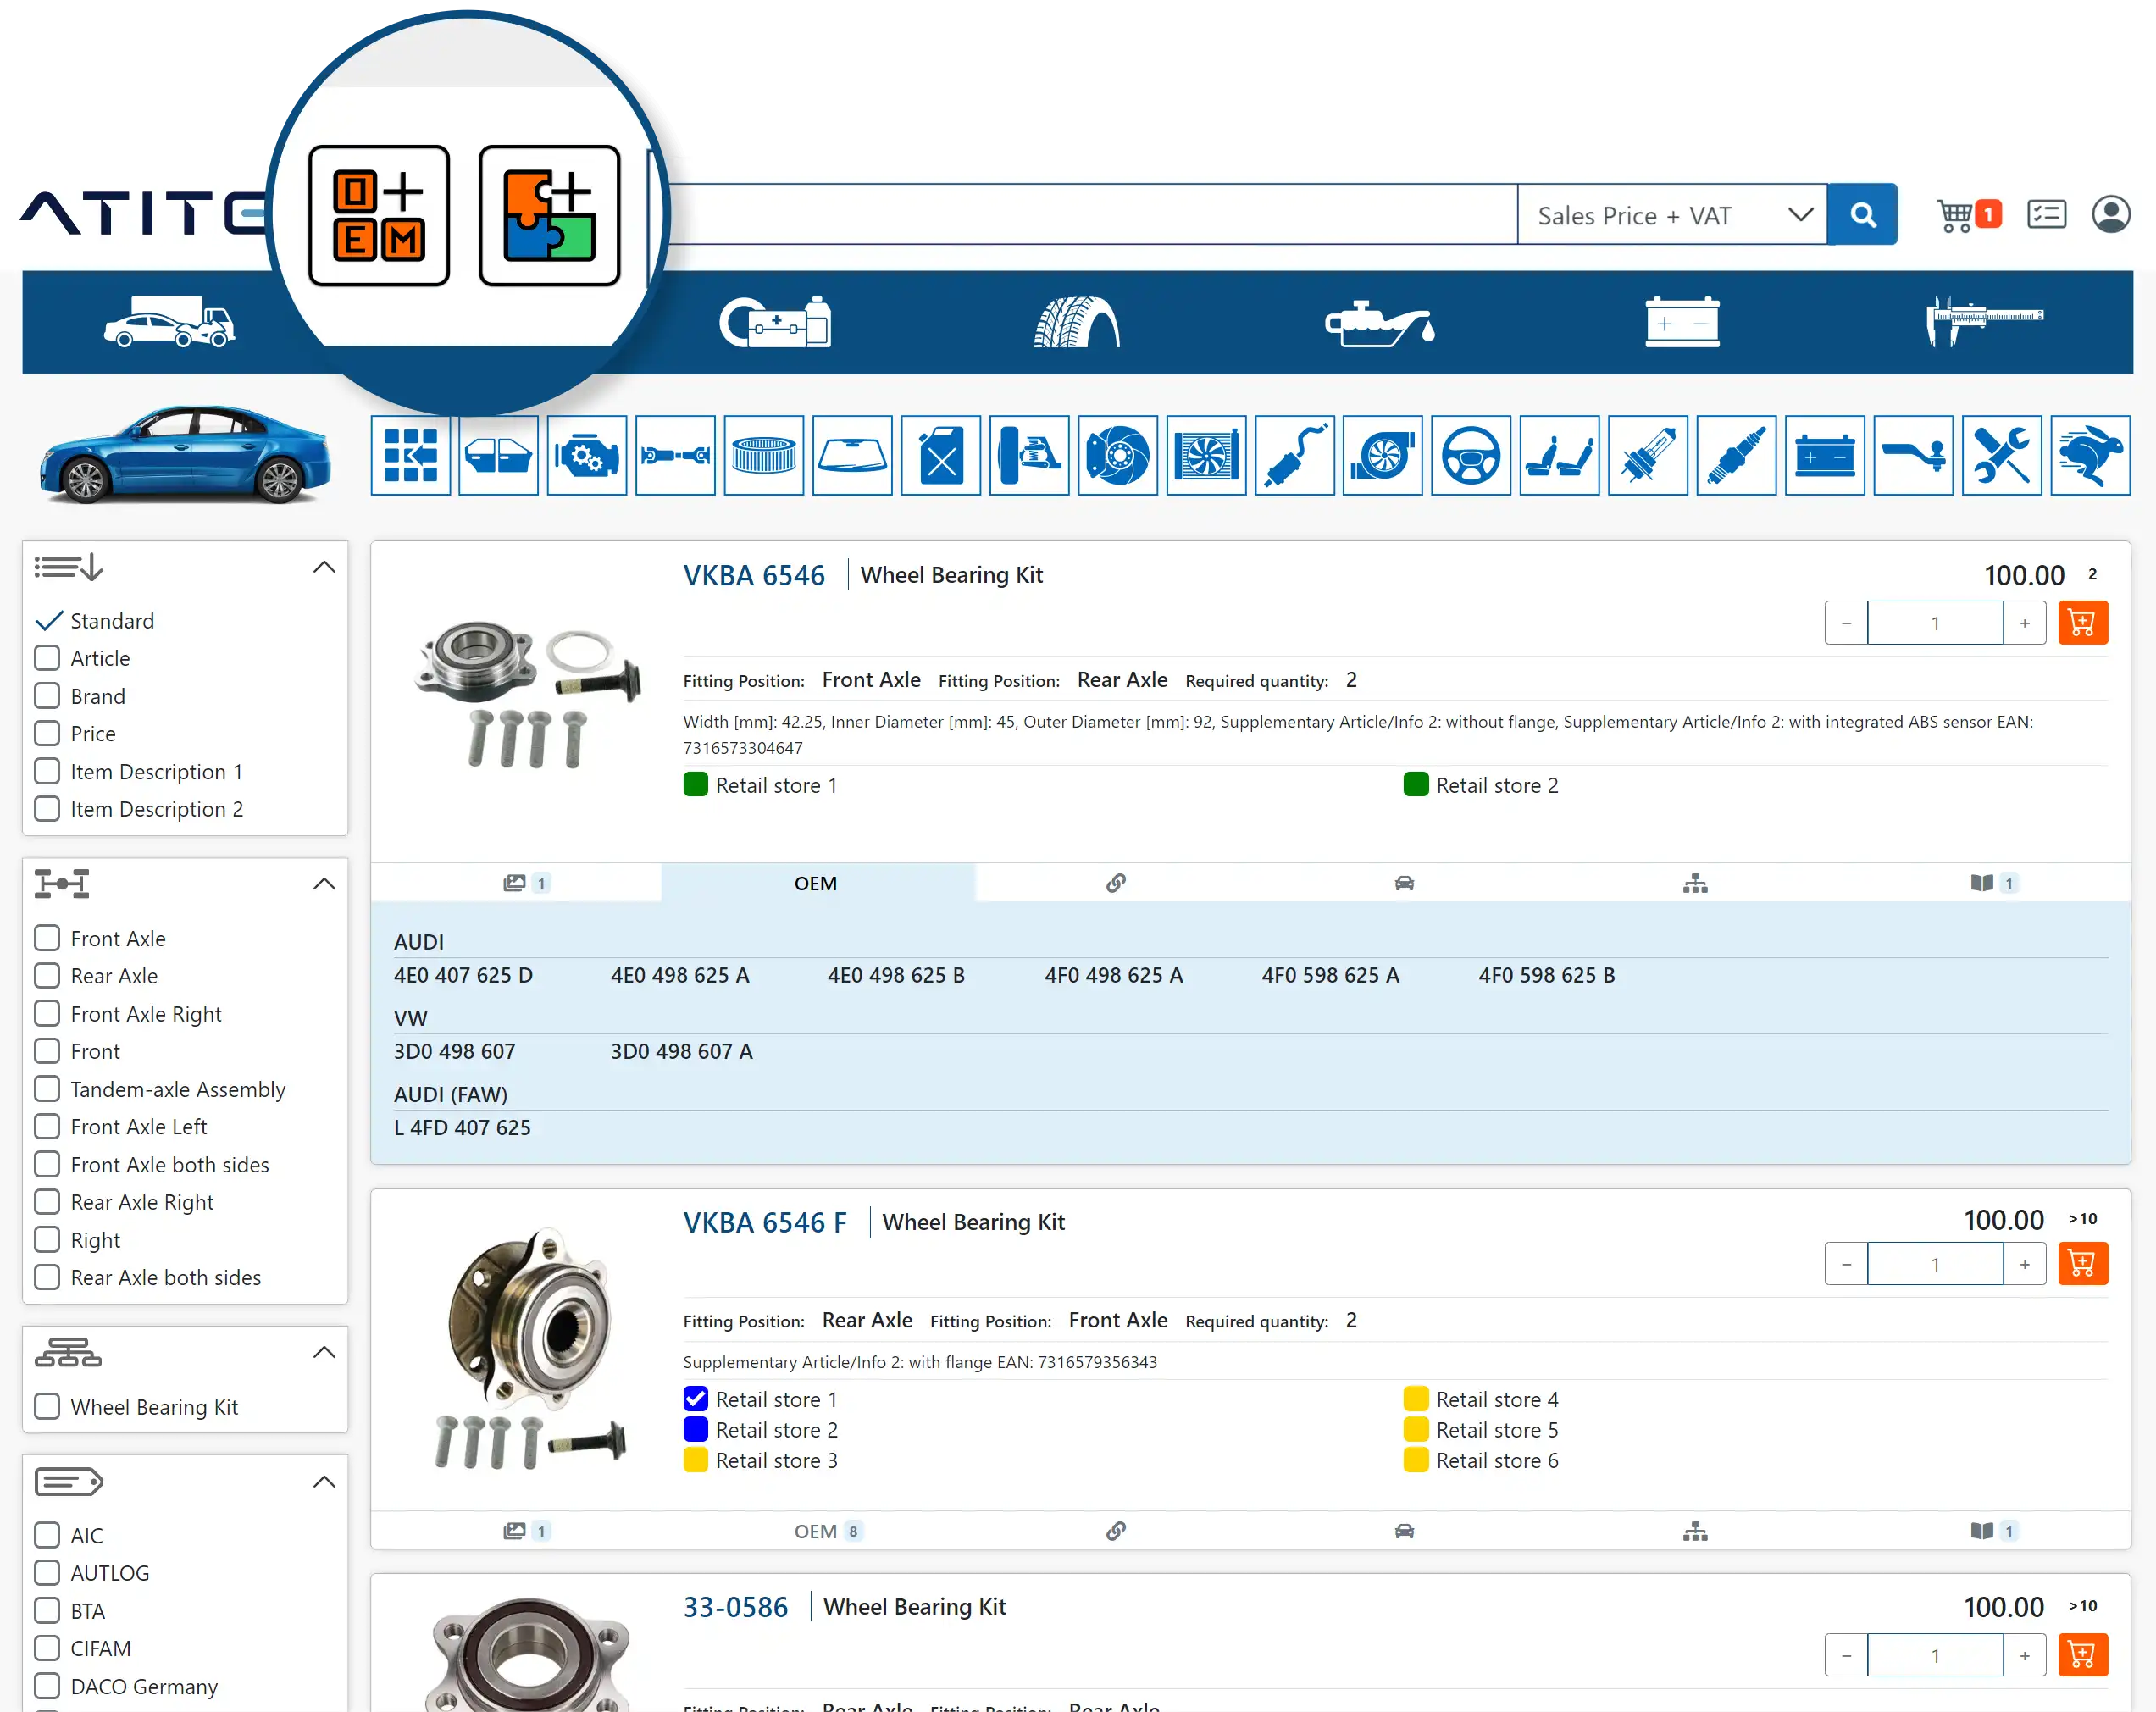Increase quantity for 33-0586
Image resolution: width=2156 pixels, height=1712 pixels.
[2025, 1656]
